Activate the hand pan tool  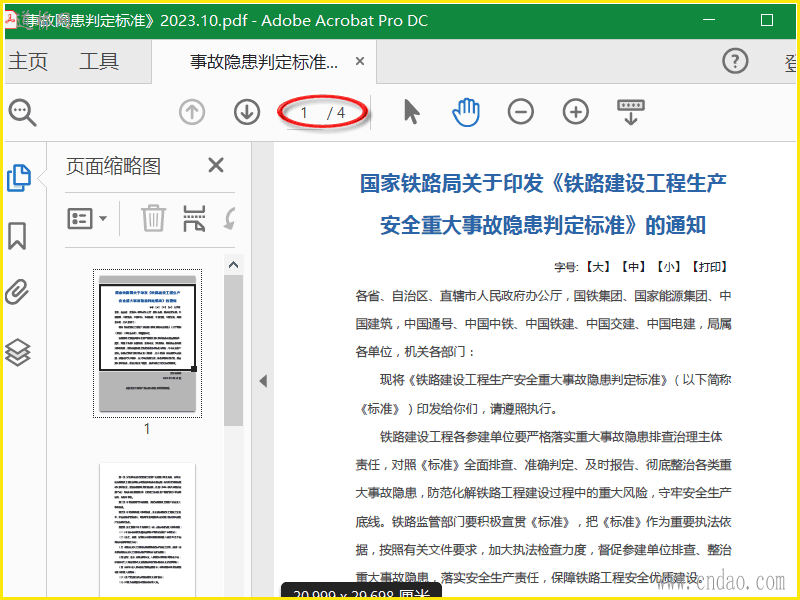click(466, 112)
